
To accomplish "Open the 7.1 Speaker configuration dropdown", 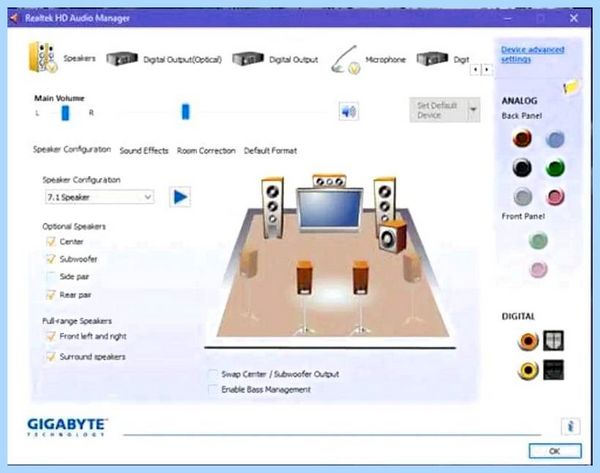I will (x=99, y=197).
